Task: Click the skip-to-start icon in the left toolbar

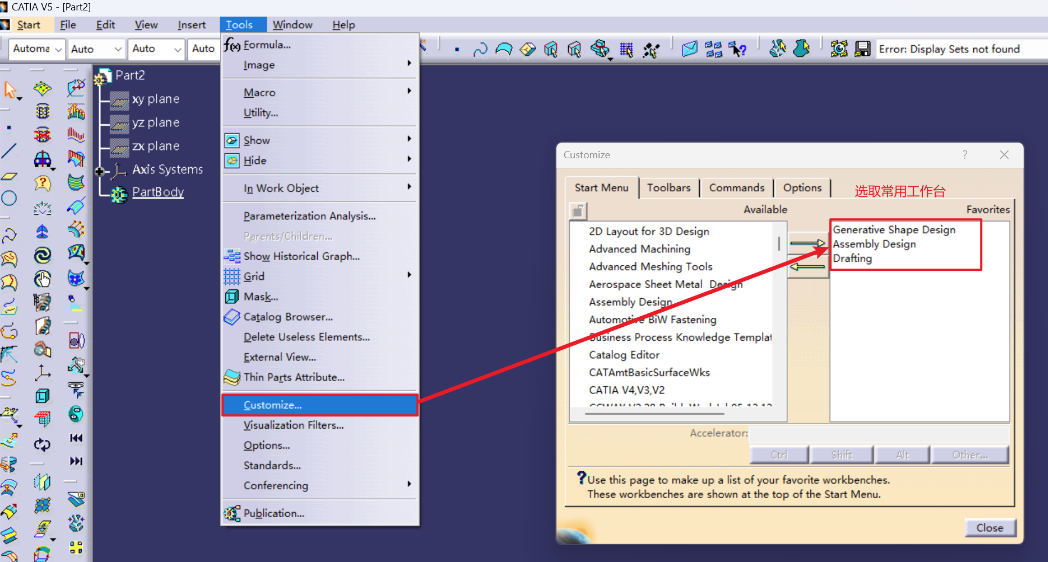Action: tap(76, 438)
